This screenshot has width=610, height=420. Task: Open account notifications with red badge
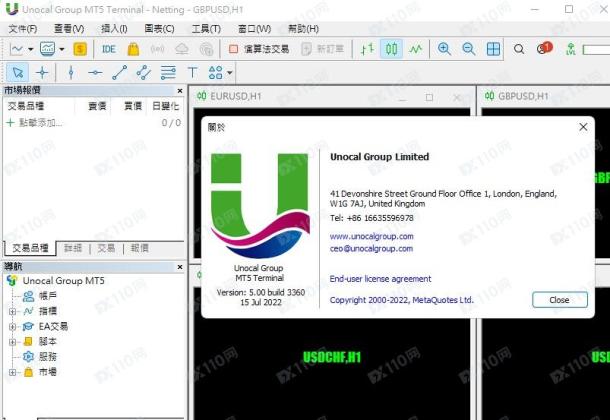(x=544, y=48)
